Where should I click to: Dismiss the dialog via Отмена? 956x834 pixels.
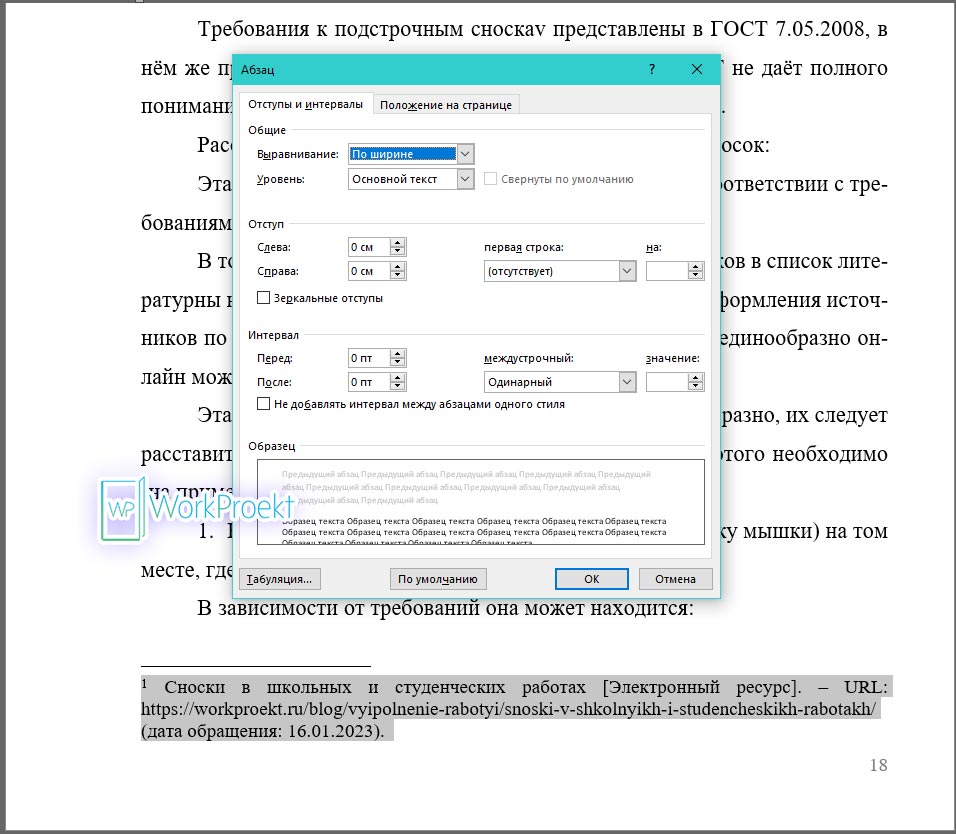pyautogui.click(x=675, y=578)
